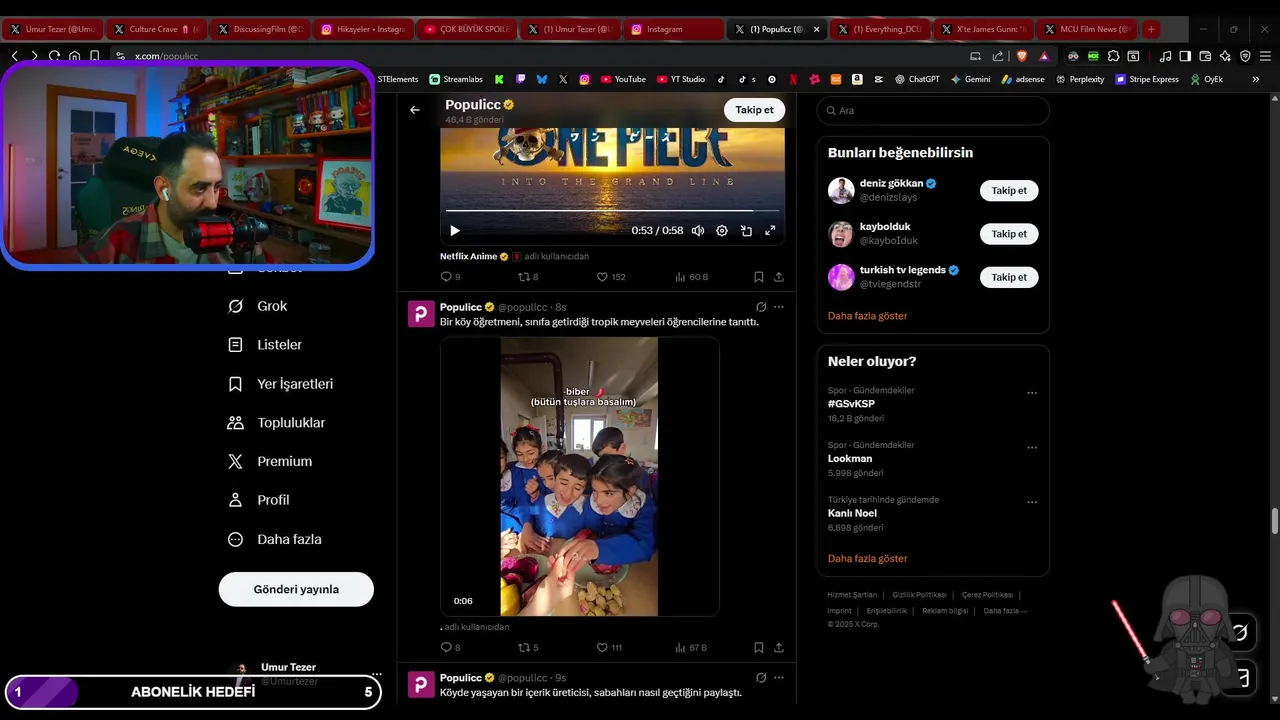This screenshot has width=1280, height=720.
Task: Click the Ara search field
Action: [x=933, y=111]
